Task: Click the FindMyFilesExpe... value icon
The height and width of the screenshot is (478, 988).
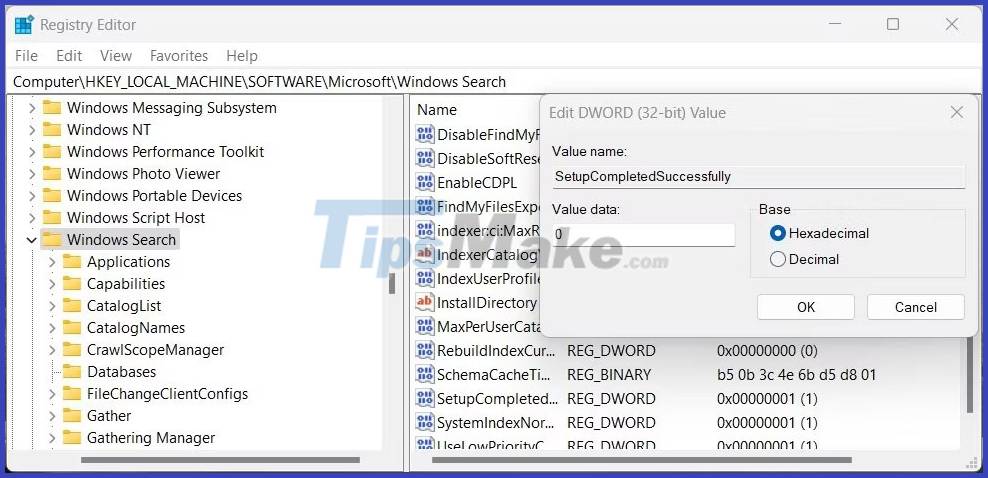Action: pyautogui.click(x=425, y=207)
